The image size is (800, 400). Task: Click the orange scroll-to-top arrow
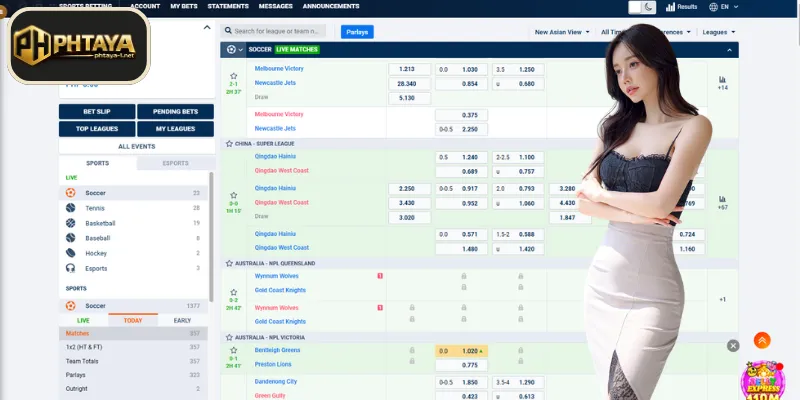pyautogui.click(x=762, y=340)
